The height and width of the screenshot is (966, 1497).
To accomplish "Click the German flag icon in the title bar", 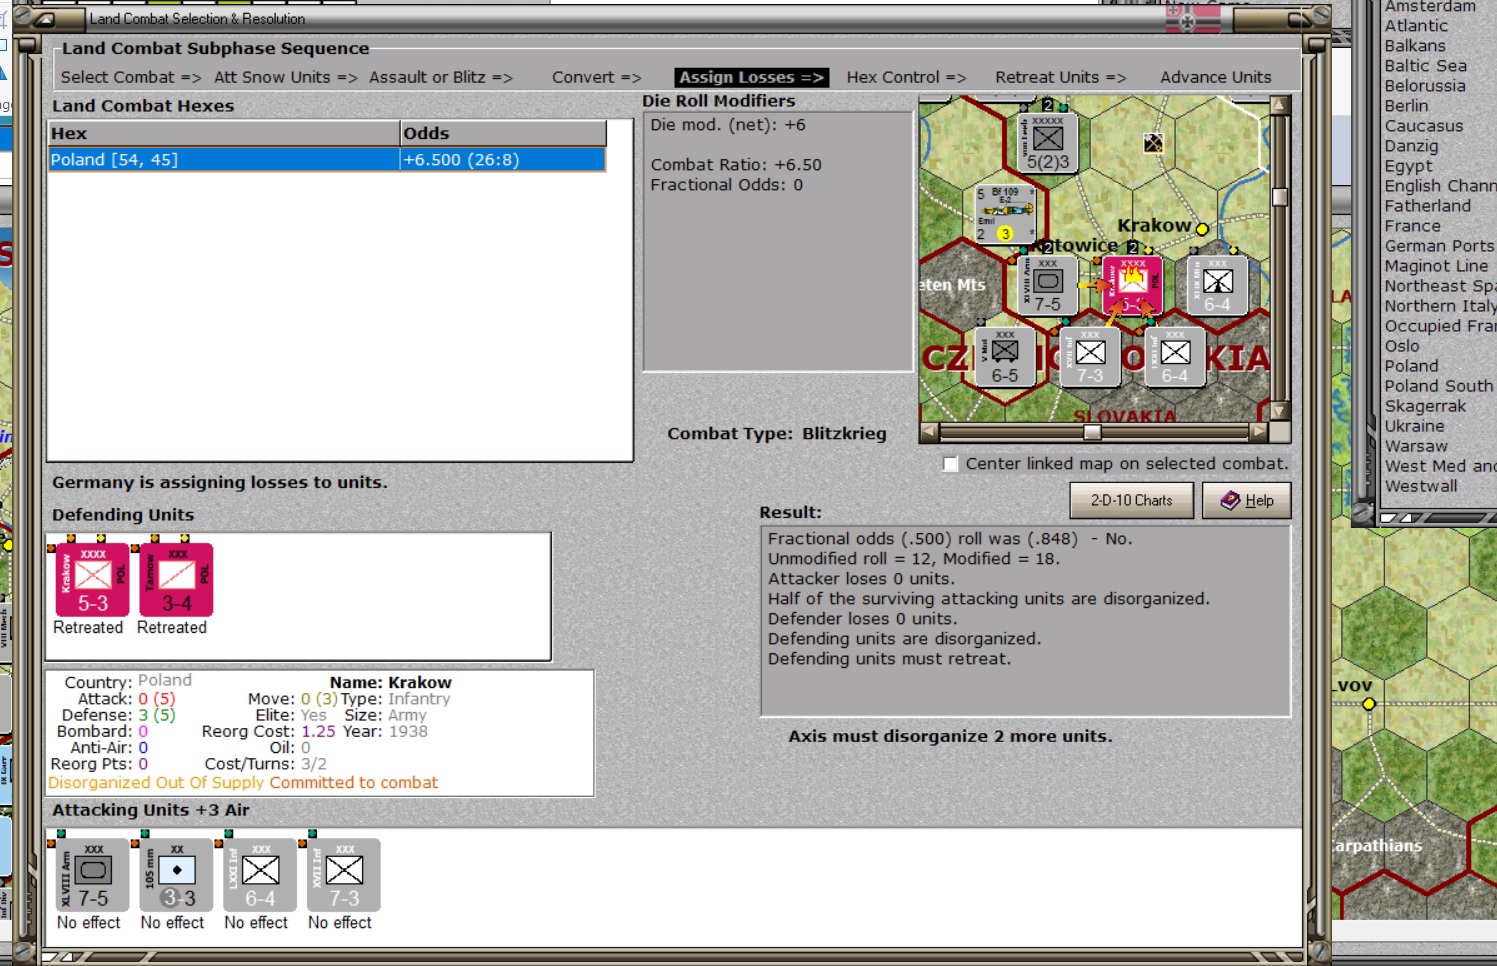I will [1193, 18].
